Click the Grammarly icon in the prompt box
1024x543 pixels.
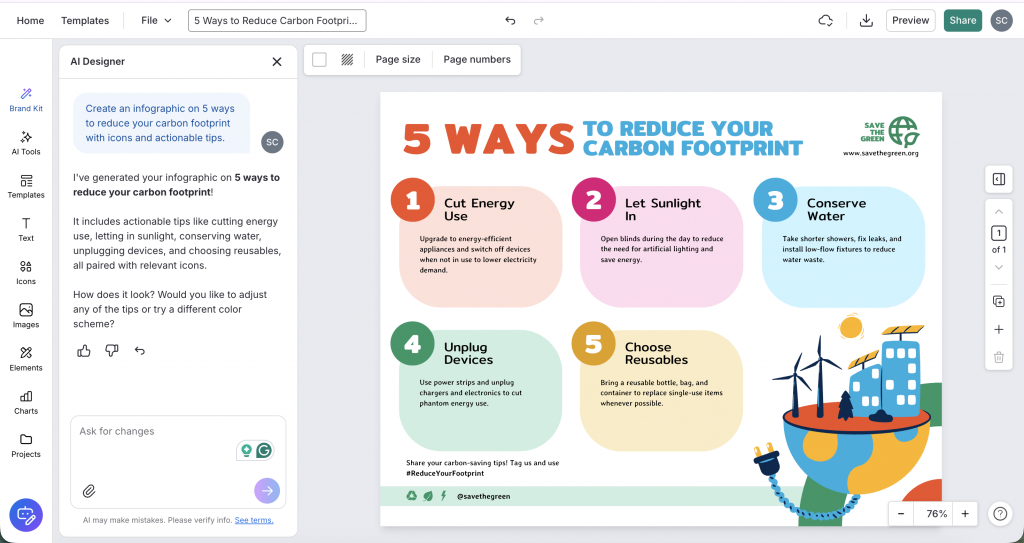pos(264,450)
